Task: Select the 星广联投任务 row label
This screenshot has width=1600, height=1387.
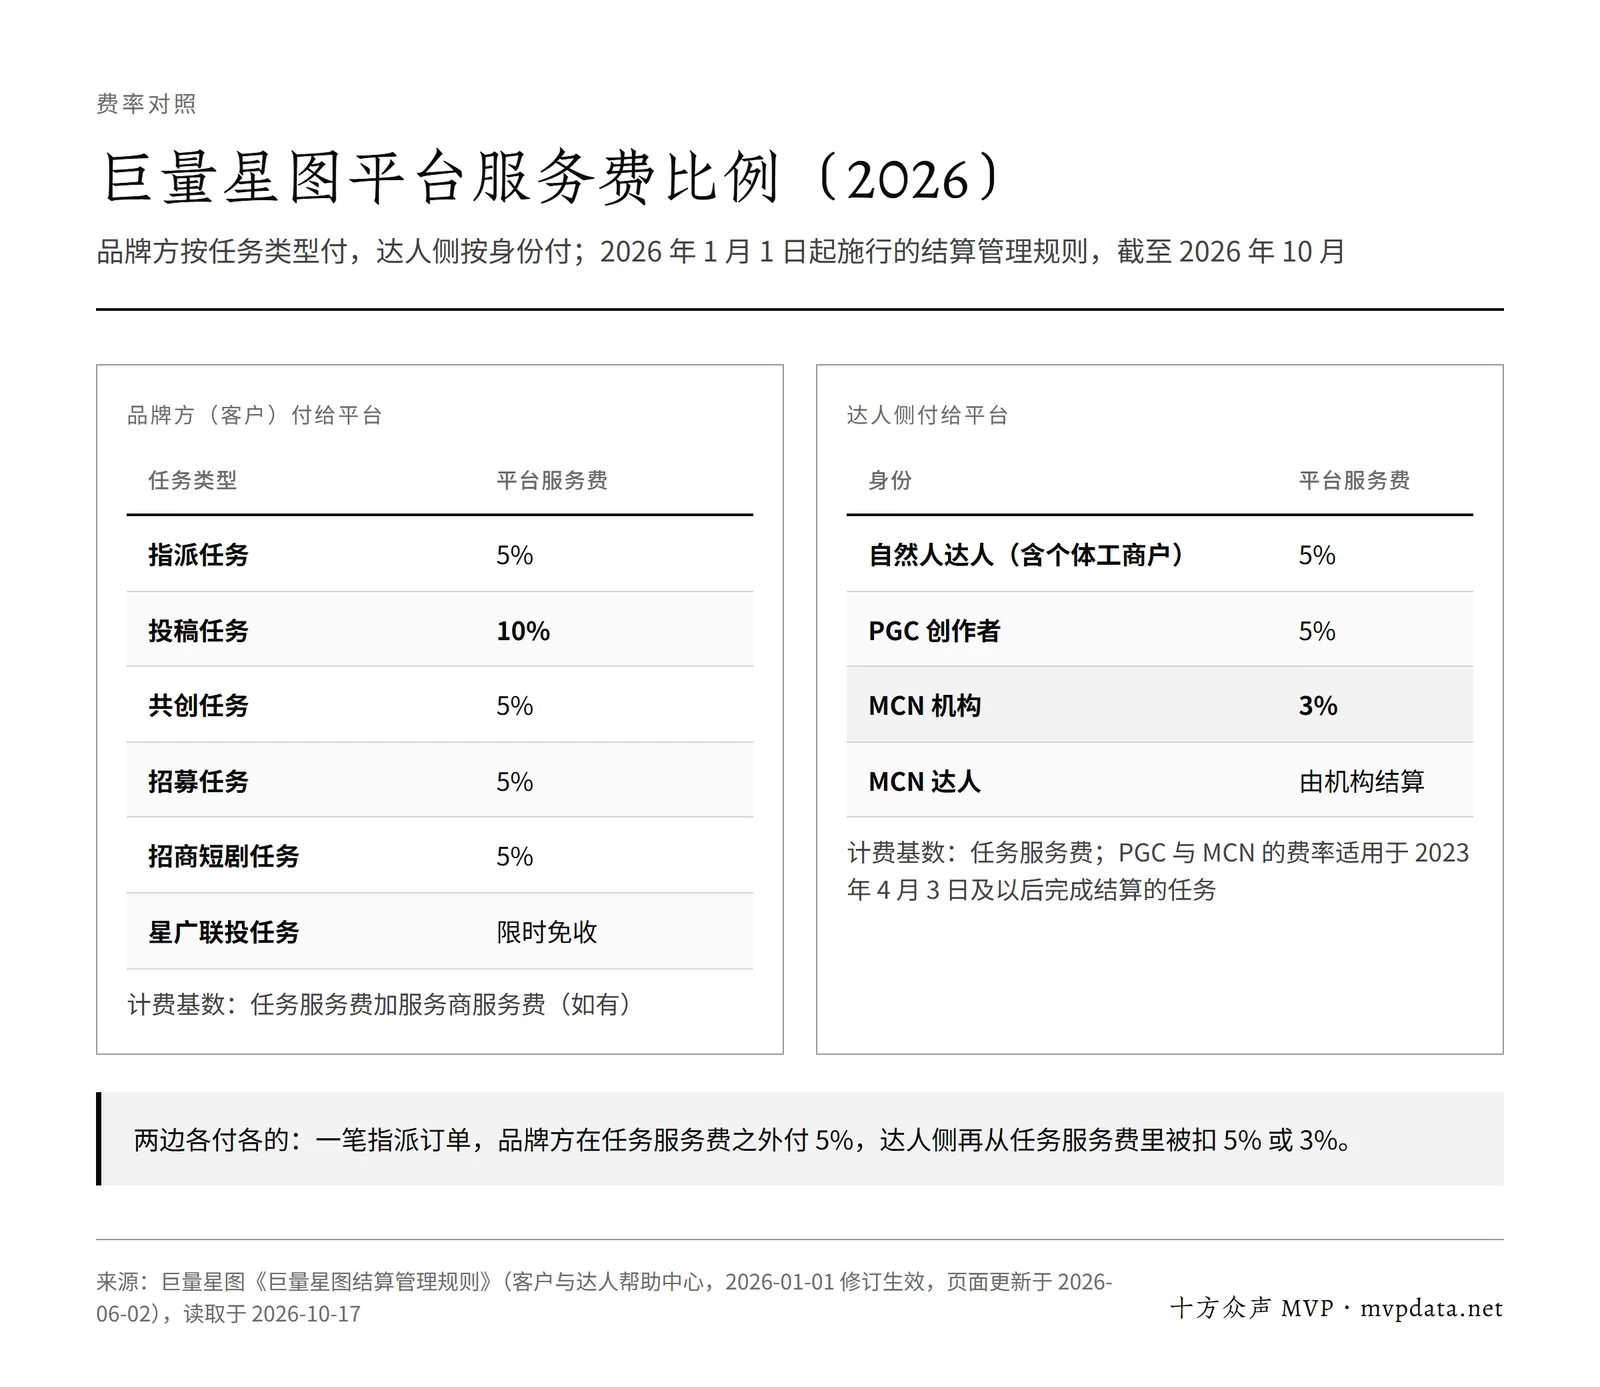Action: 224,932
